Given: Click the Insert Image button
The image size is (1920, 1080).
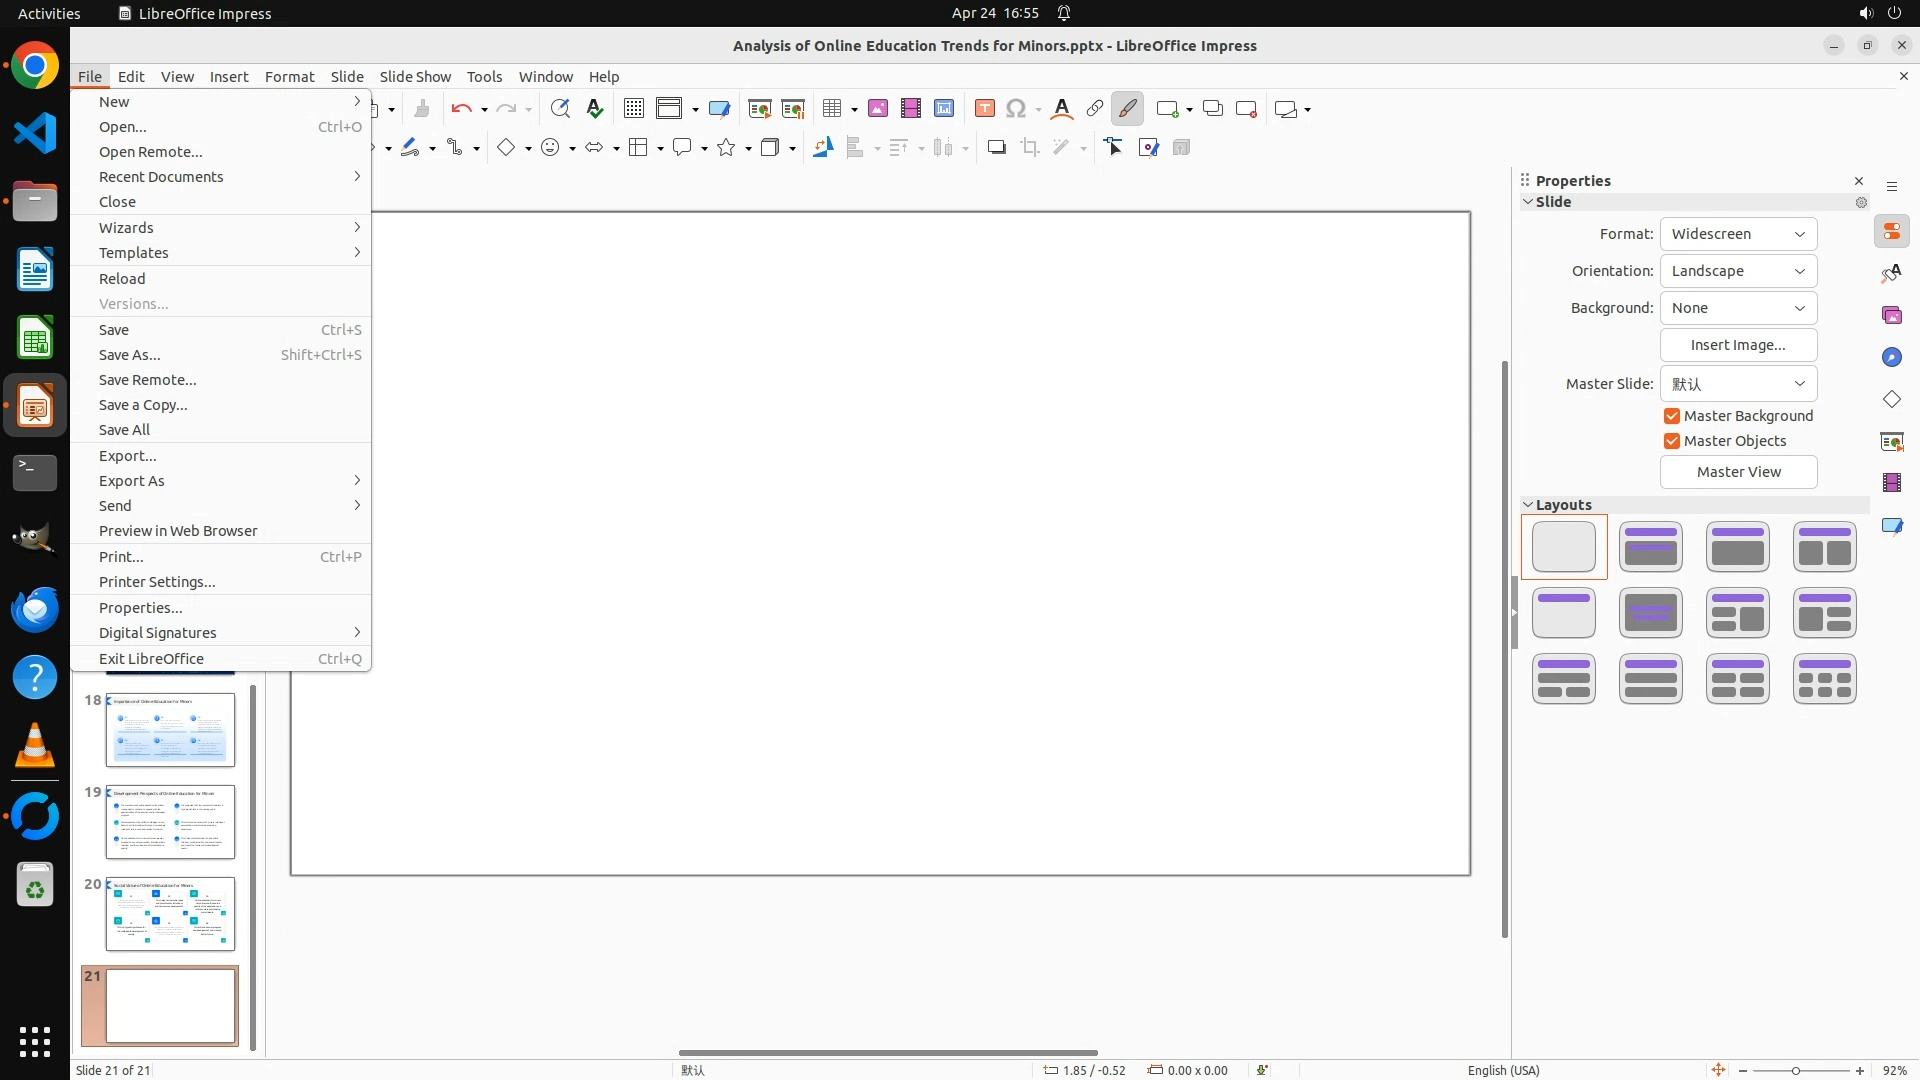Looking at the screenshot, I should pos(1738,345).
